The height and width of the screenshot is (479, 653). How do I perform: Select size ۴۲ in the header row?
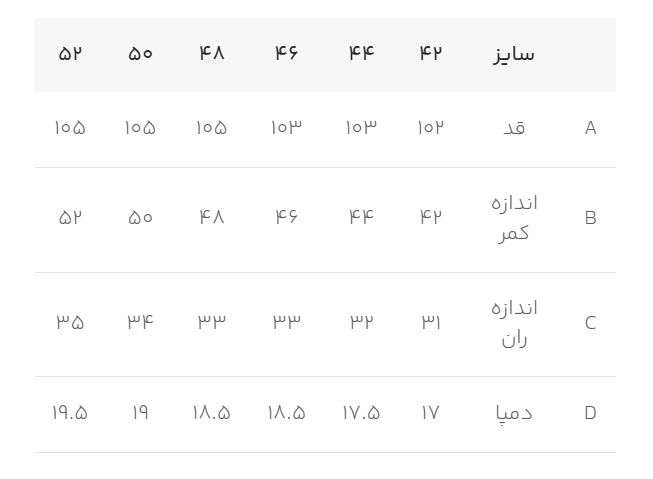[x=430, y=54]
